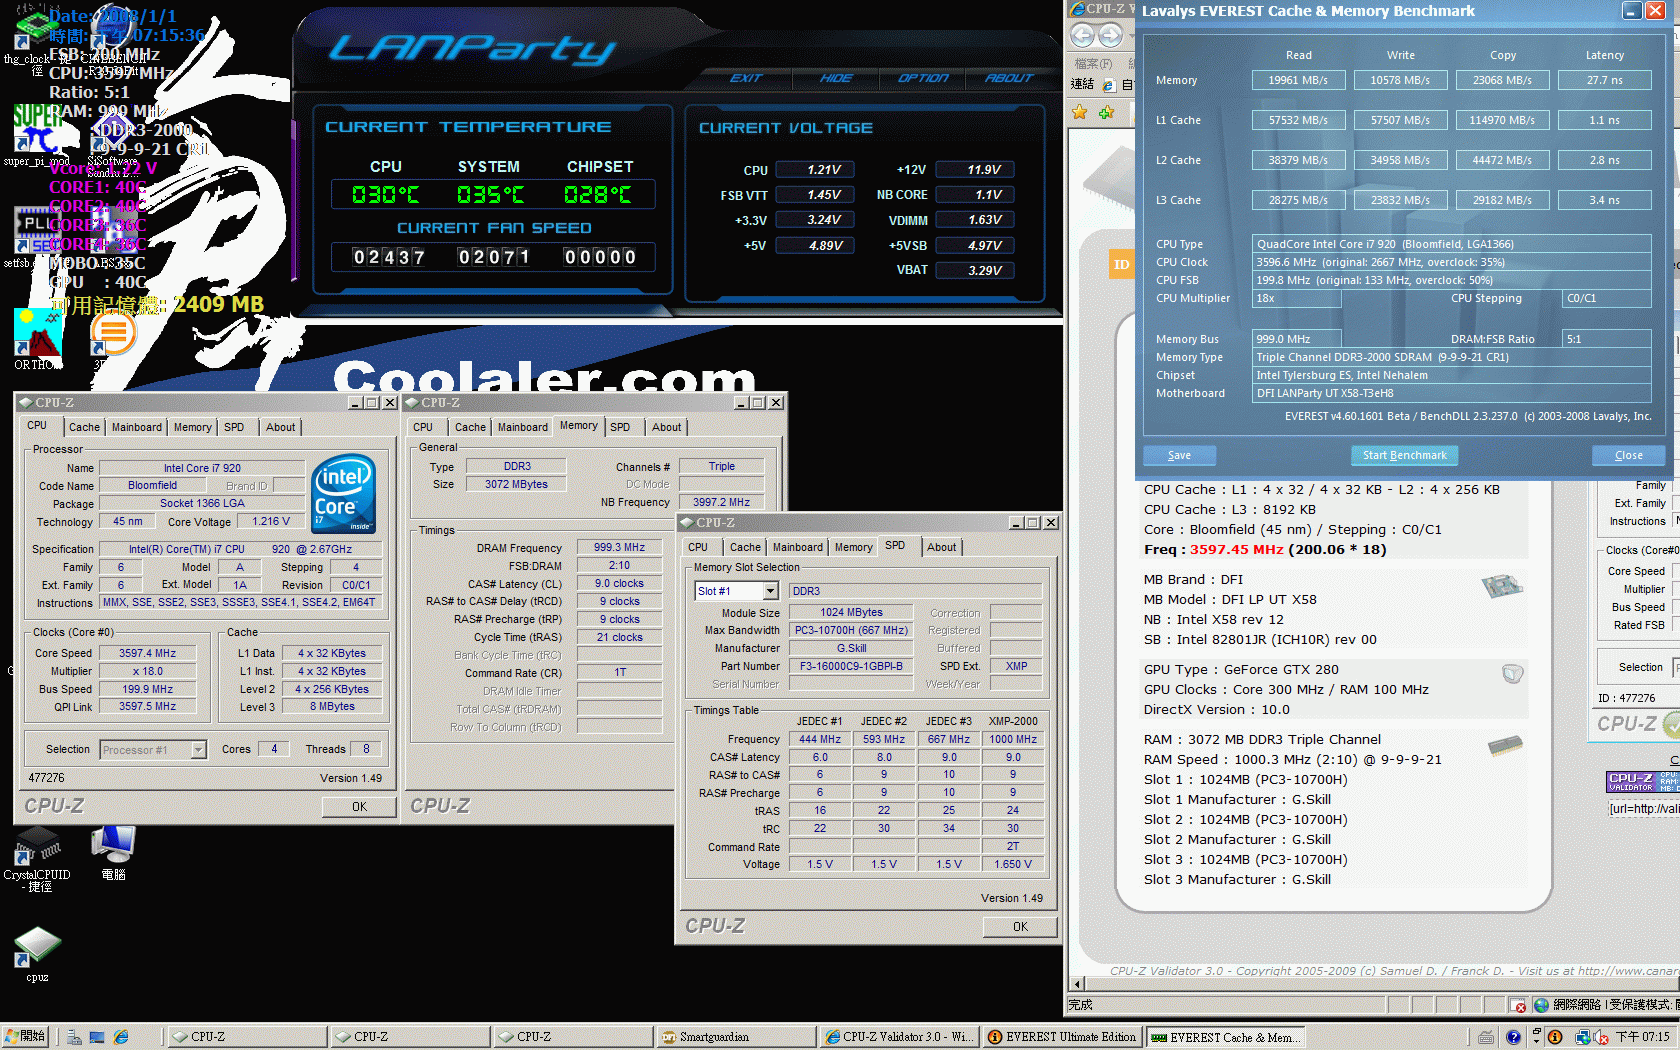
Task: Click the Favorites star icon in browser
Action: (x=1080, y=113)
